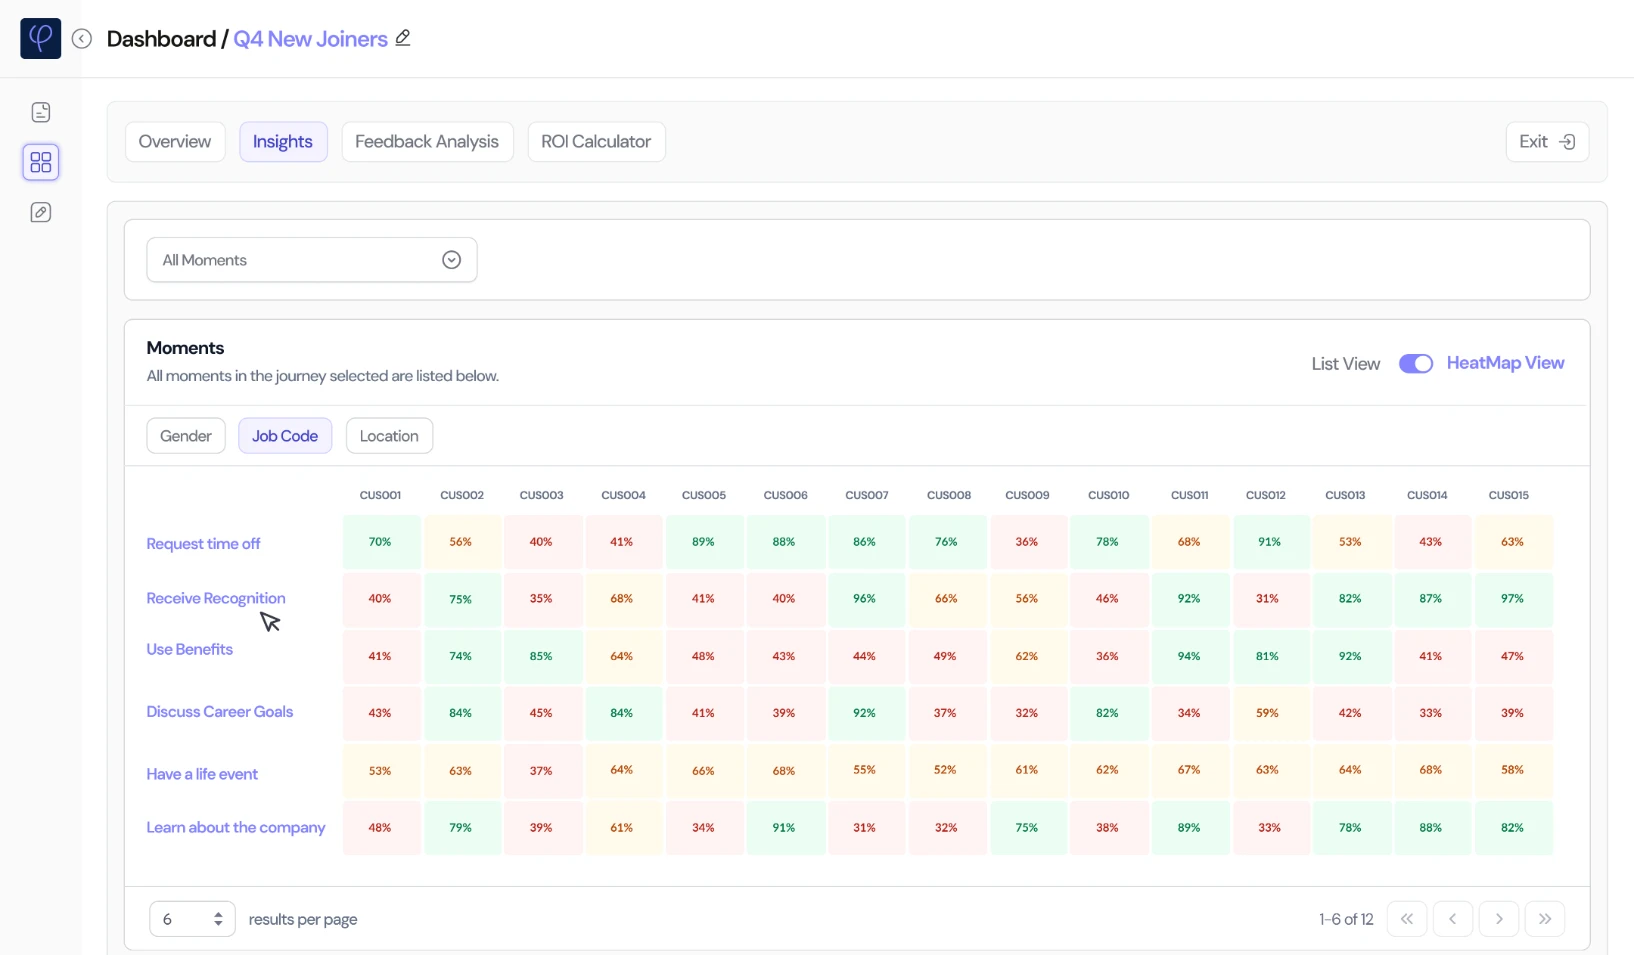Open the ROI Calculator tab
Screen dimensions: 1634x955
(596, 142)
